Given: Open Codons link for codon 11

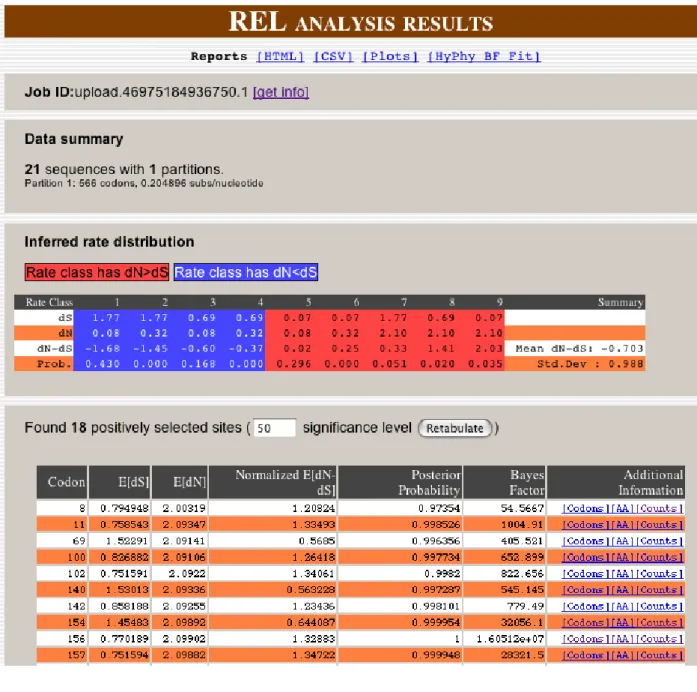Looking at the screenshot, I should click(585, 524).
